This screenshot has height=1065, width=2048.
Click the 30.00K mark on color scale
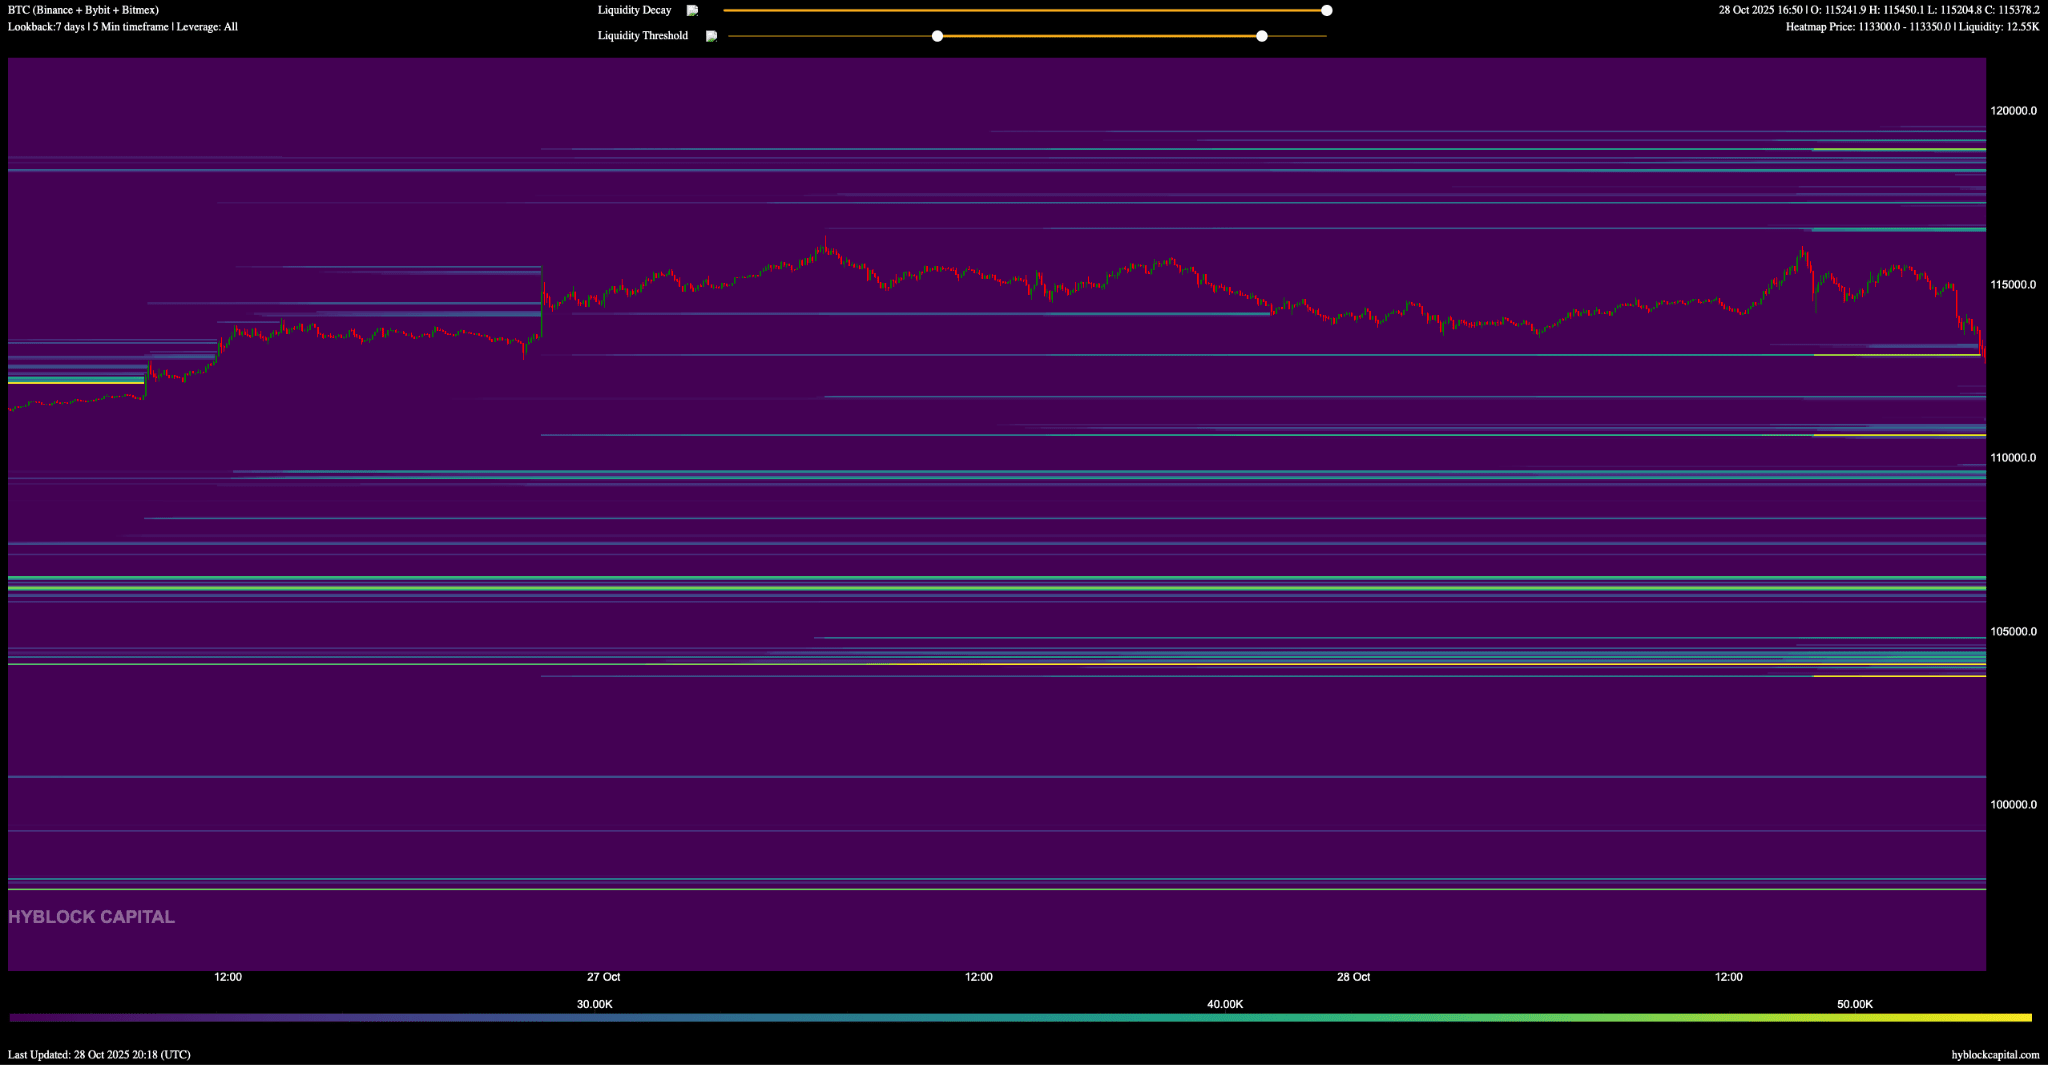(x=595, y=1004)
